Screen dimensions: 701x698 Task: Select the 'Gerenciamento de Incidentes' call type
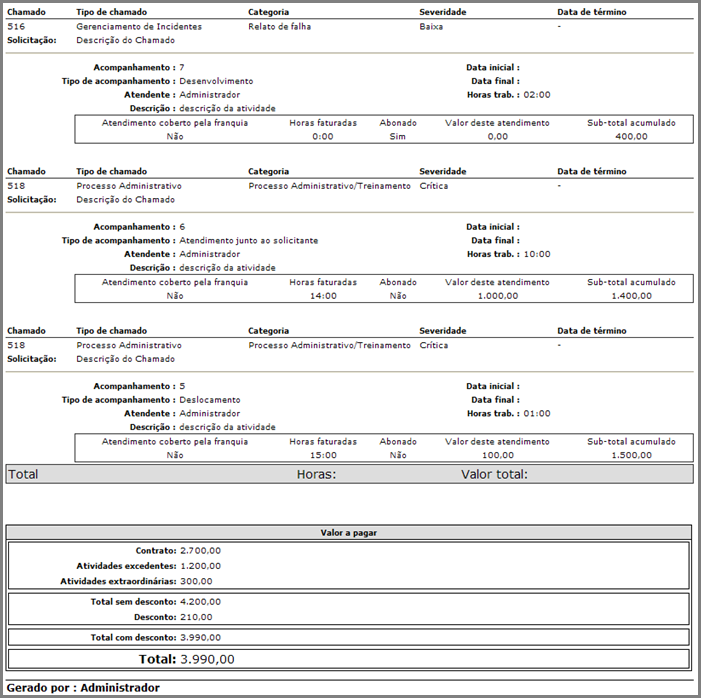(x=138, y=27)
